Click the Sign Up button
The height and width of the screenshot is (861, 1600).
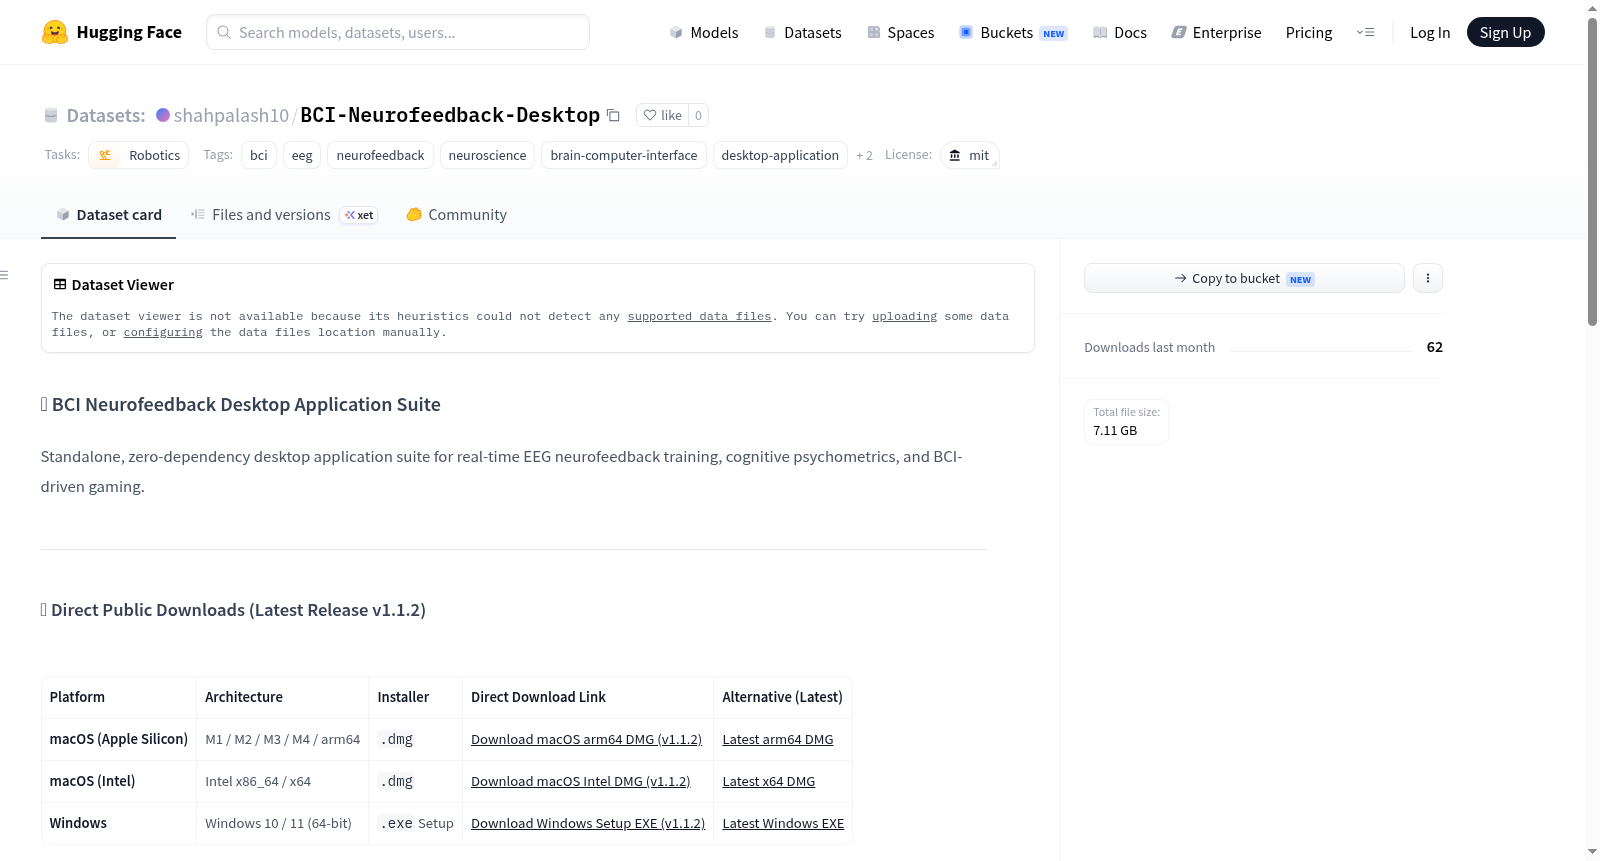click(x=1505, y=32)
